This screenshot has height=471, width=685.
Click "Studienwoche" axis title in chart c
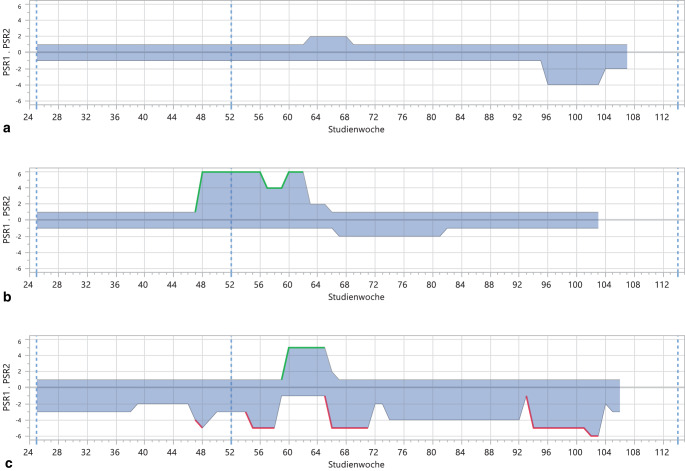[x=357, y=464]
